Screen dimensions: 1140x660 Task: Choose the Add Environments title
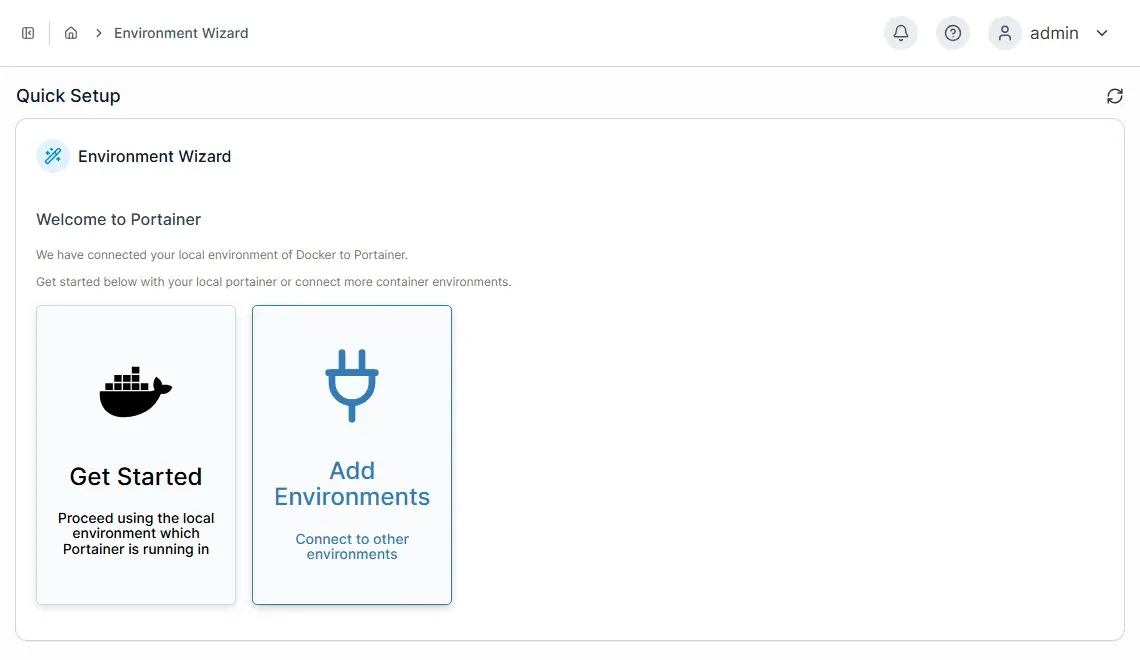pos(352,483)
